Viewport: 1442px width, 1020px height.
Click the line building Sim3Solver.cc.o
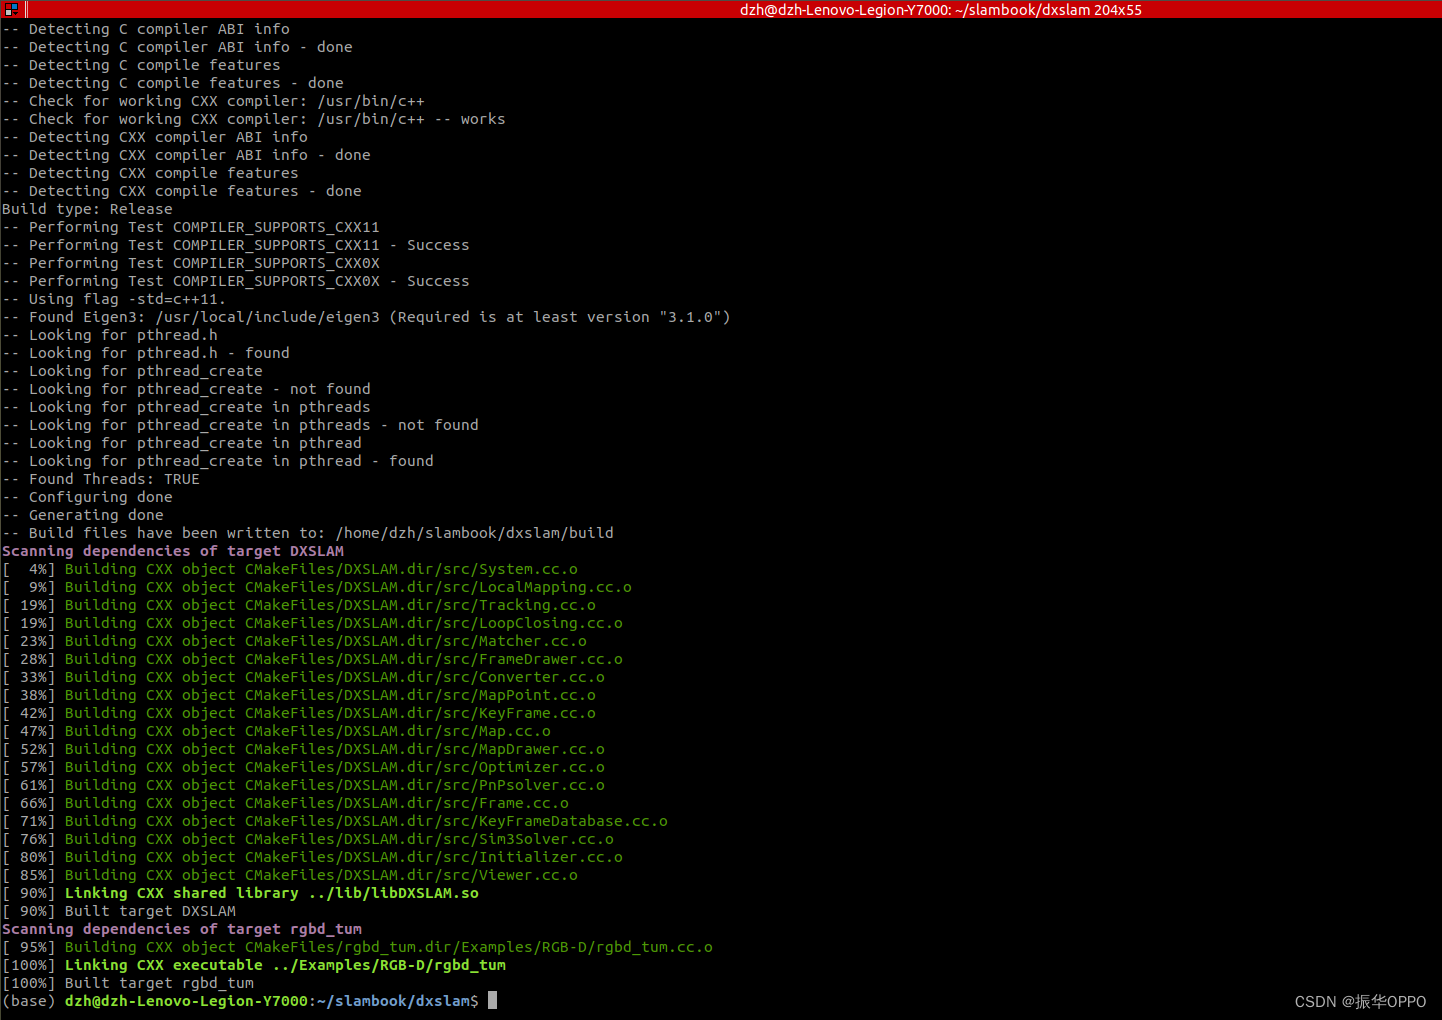308,839
